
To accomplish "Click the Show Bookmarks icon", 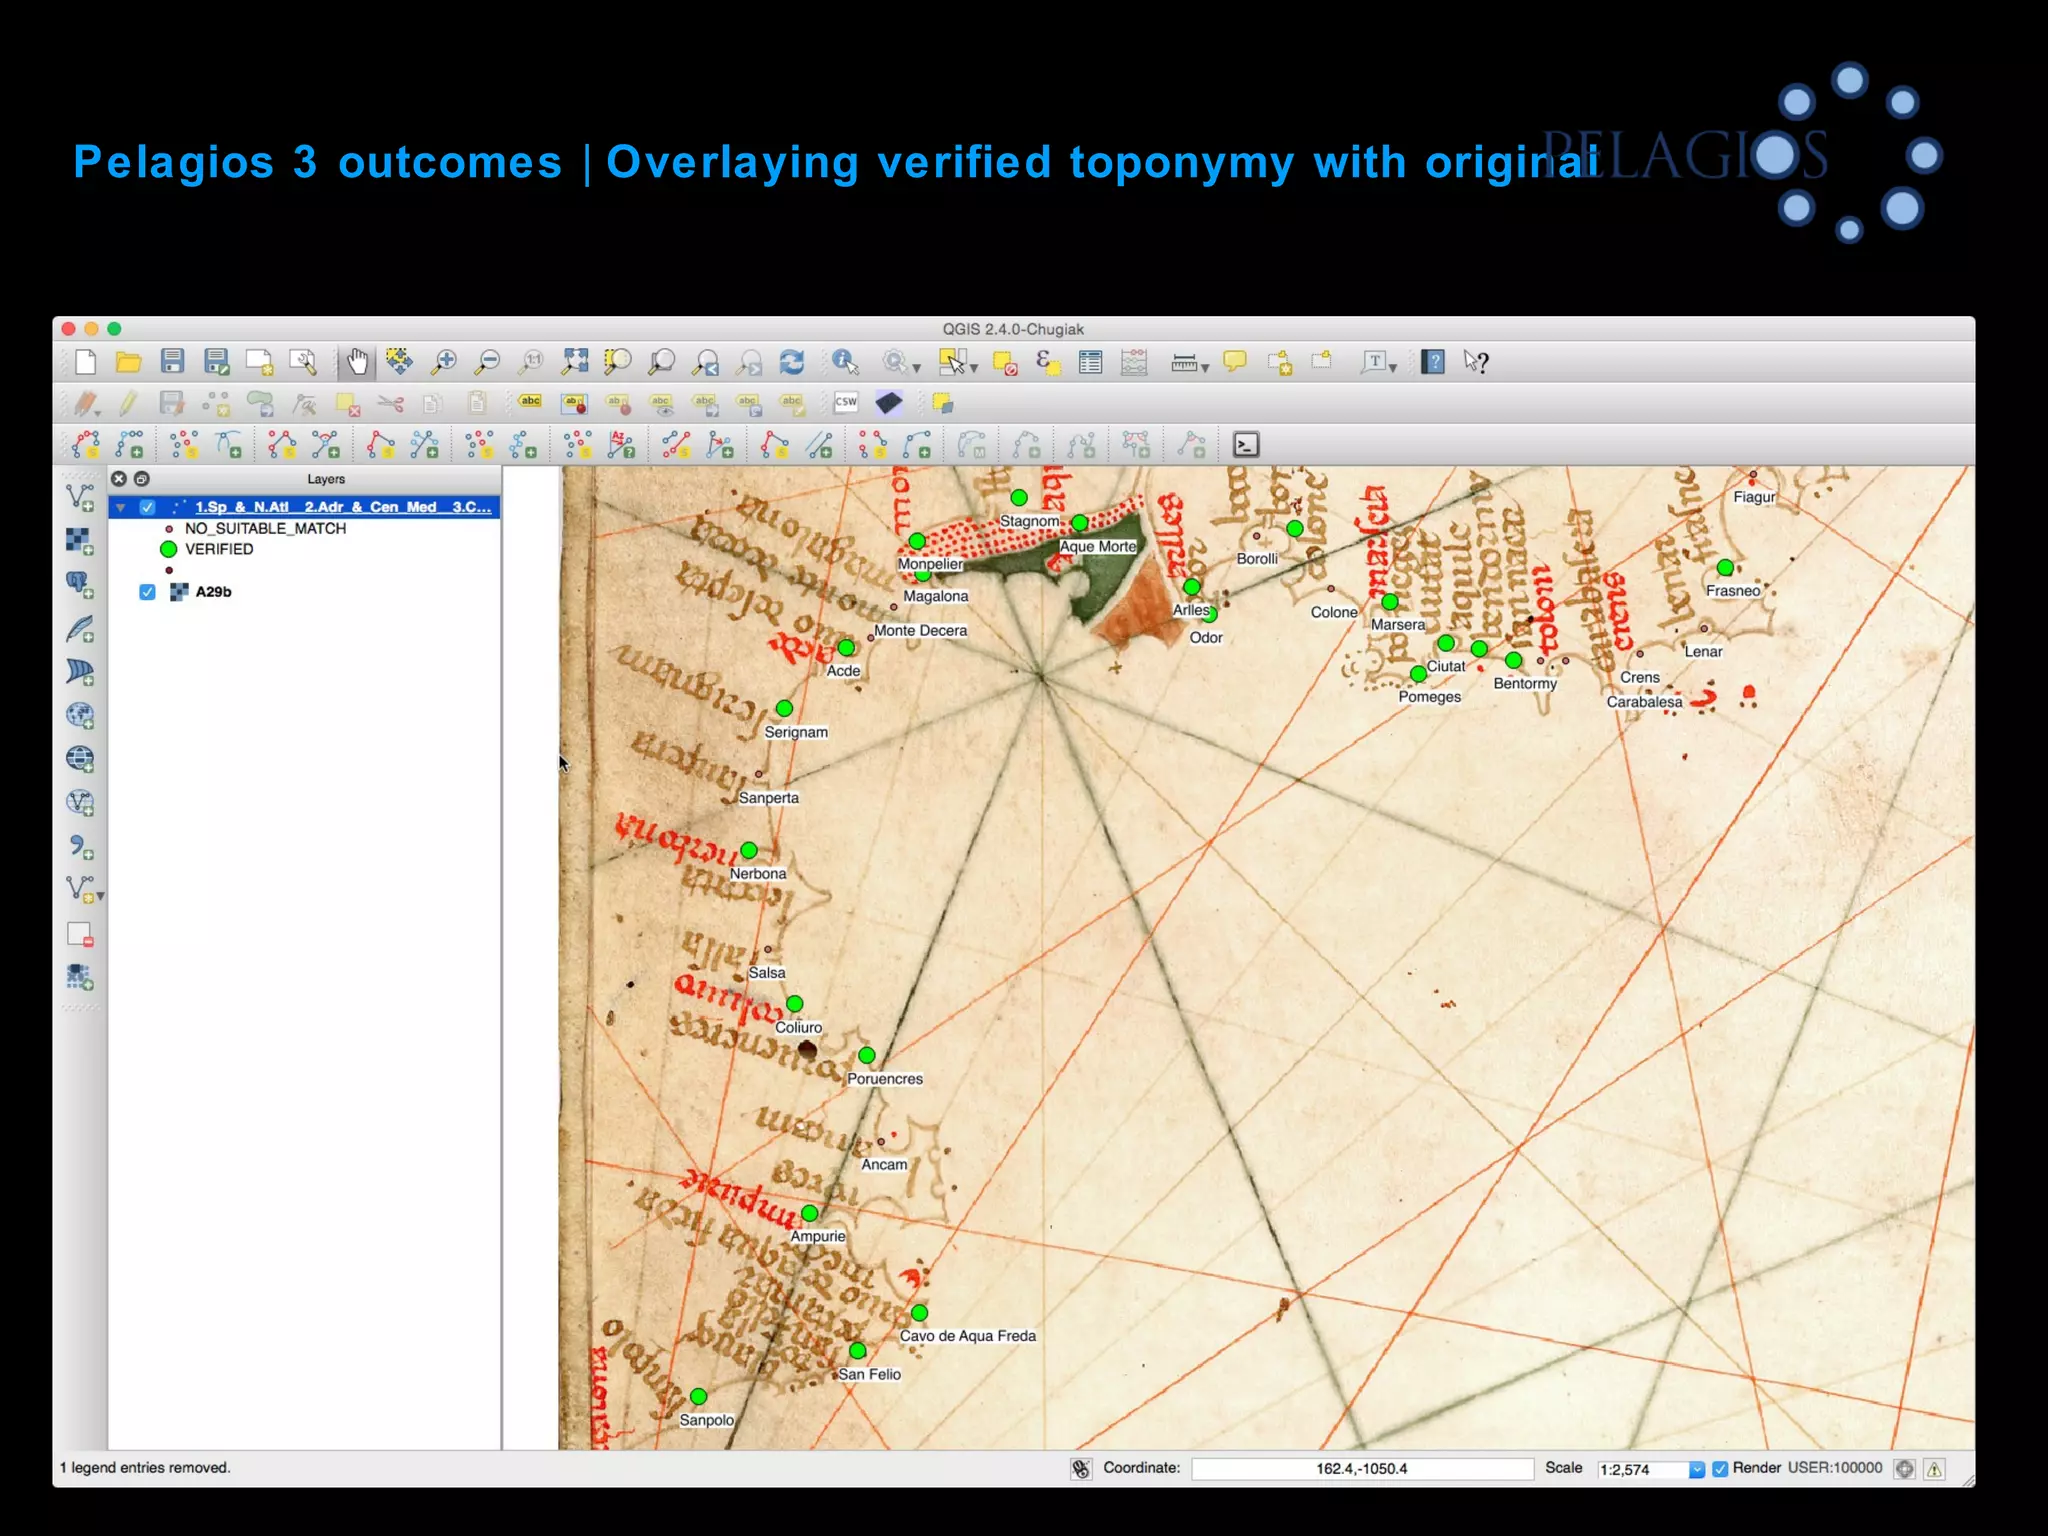I will (x=1322, y=360).
